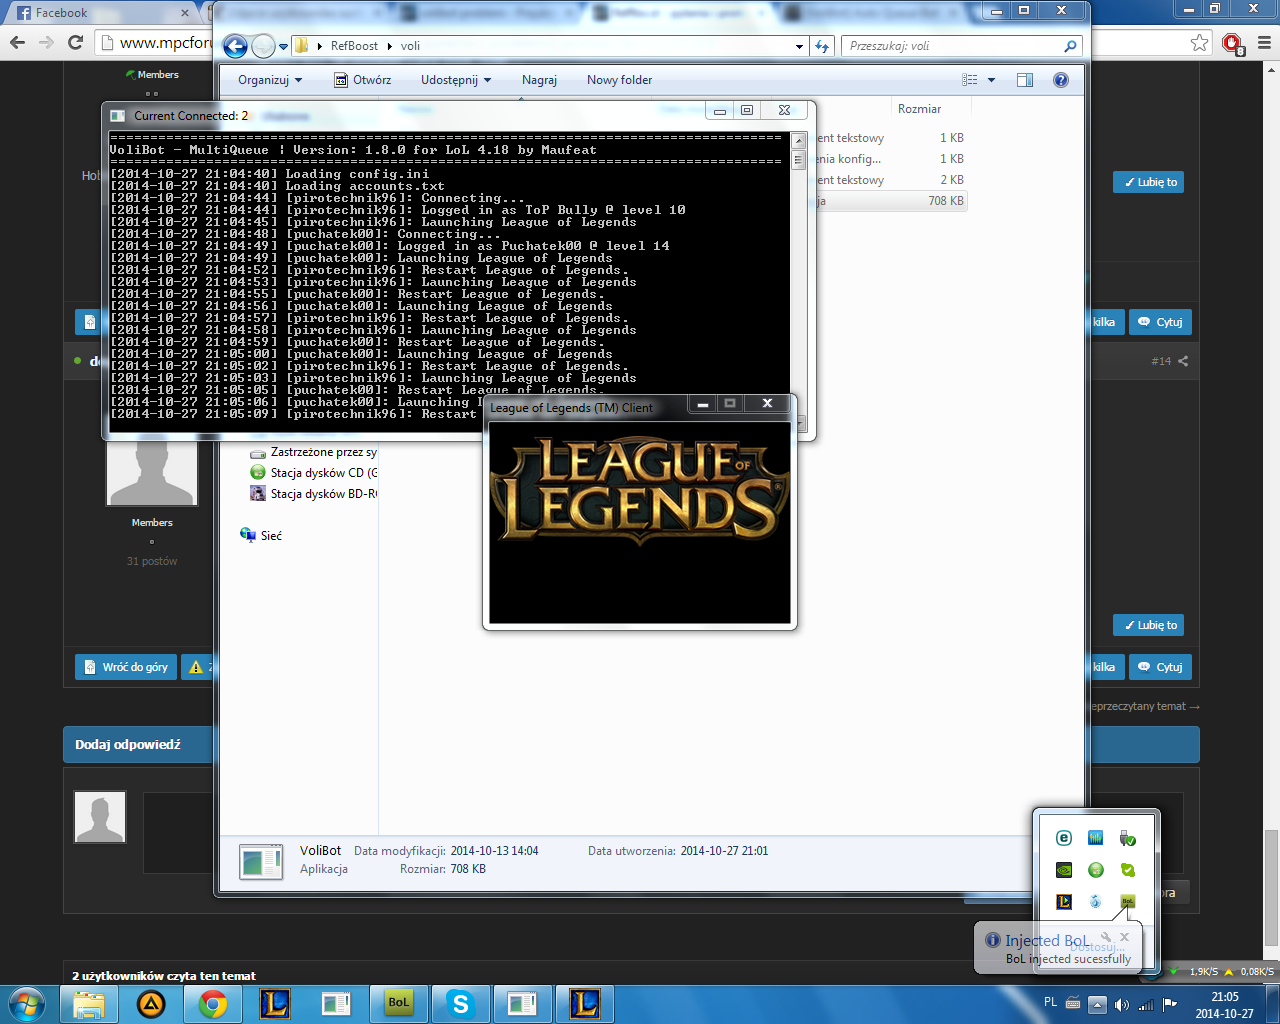This screenshot has height=1024, width=1280.
Task: Open the BoL taskbar button
Action: 399,1003
